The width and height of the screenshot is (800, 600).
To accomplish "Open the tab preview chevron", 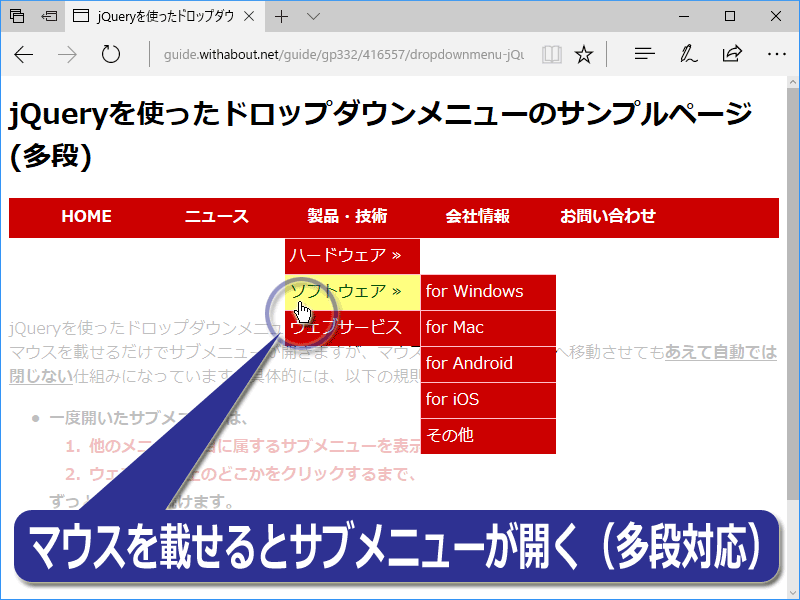I will pyautogui.click(x=313, y=16).
